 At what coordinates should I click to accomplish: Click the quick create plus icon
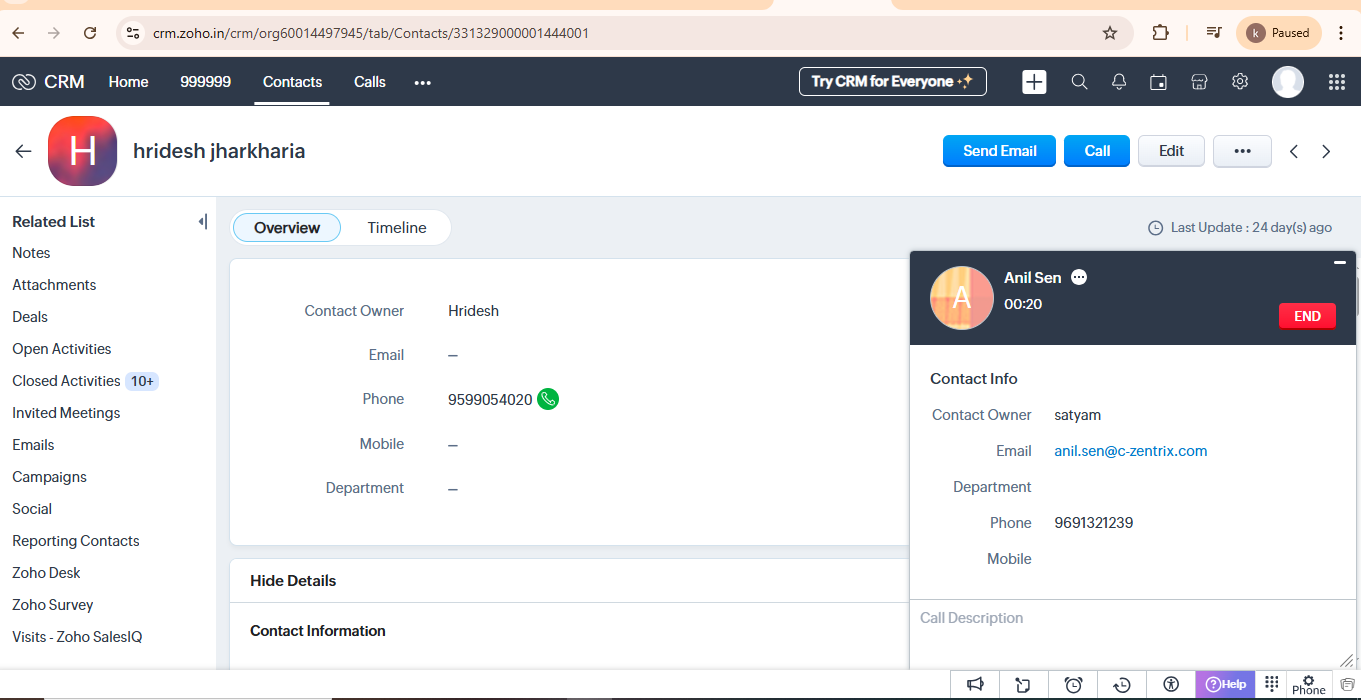[x=1034, y=82]
